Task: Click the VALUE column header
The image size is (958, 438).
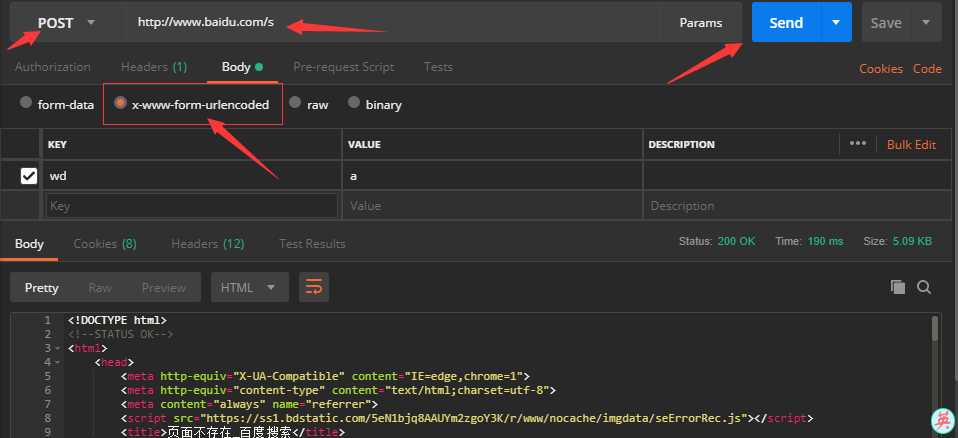Action: (x=364, y=144)
